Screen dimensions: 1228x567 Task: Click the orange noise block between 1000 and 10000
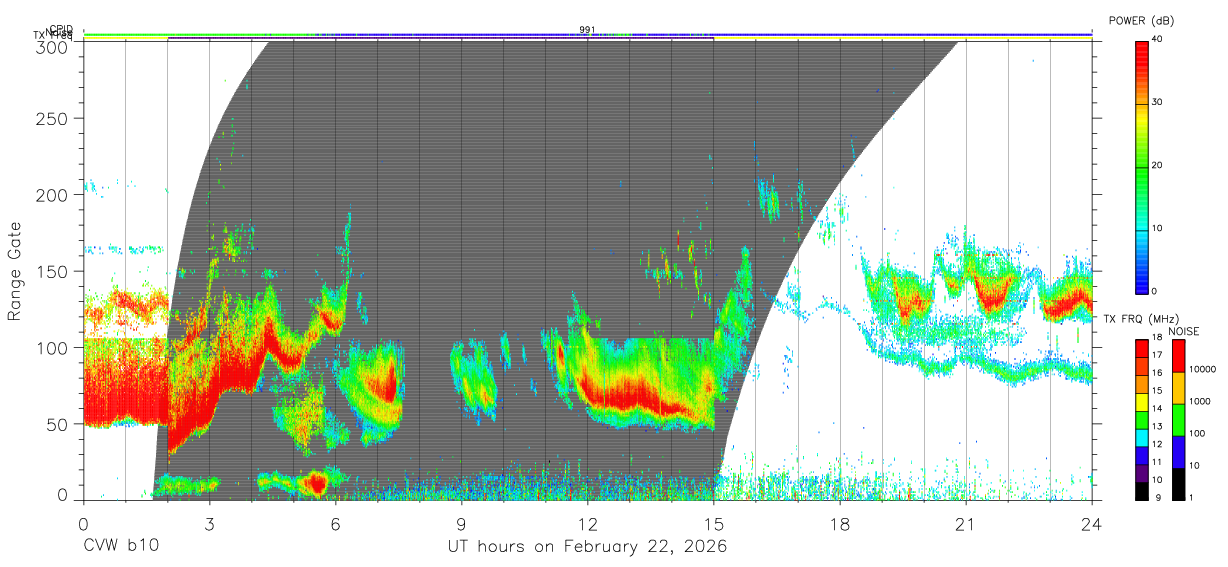(x=1178, y=388)
